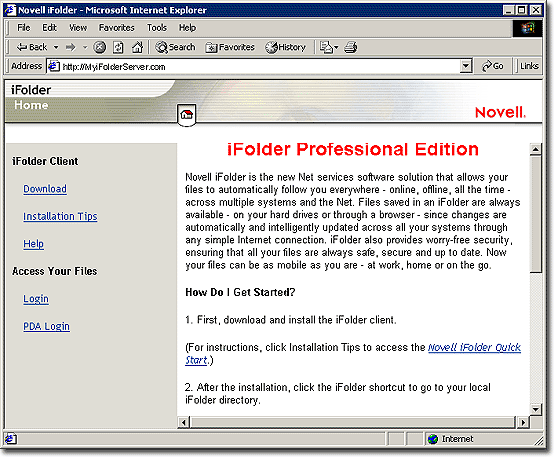Click the 'Access Your Files' sidebar heading
559x459 pixels.
pyautogui.click(x=55, y=271)
